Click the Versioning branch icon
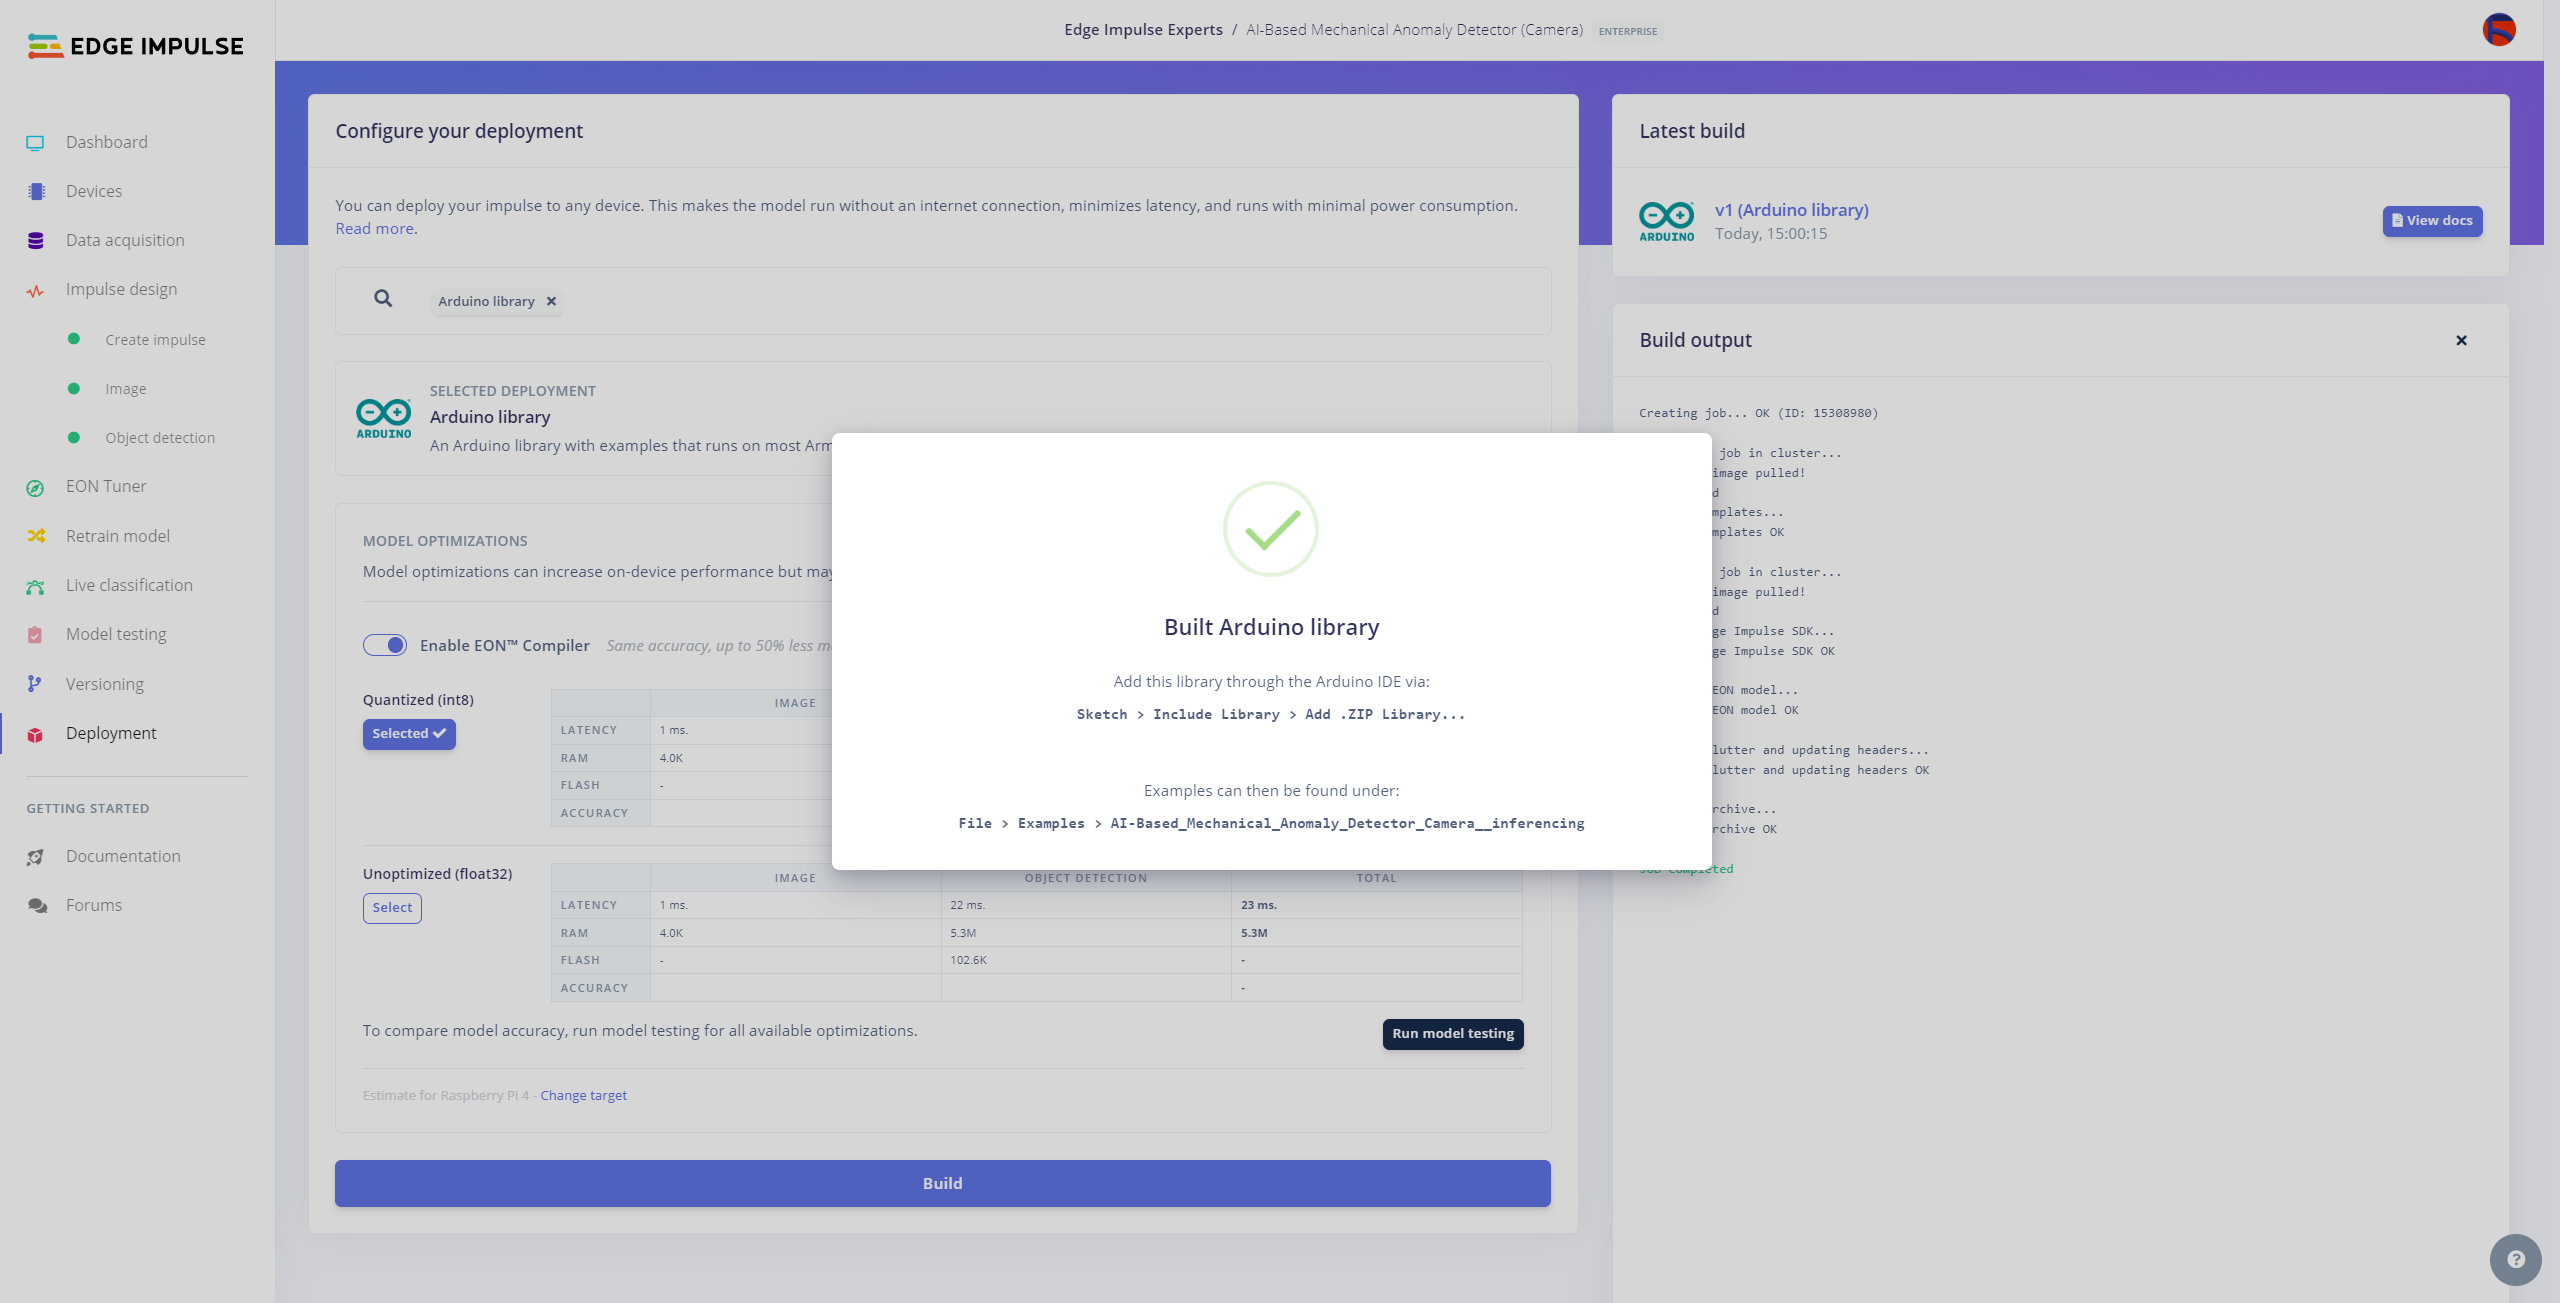Viewport: 2560px width, 1303px height. click(x=35, y=684)
